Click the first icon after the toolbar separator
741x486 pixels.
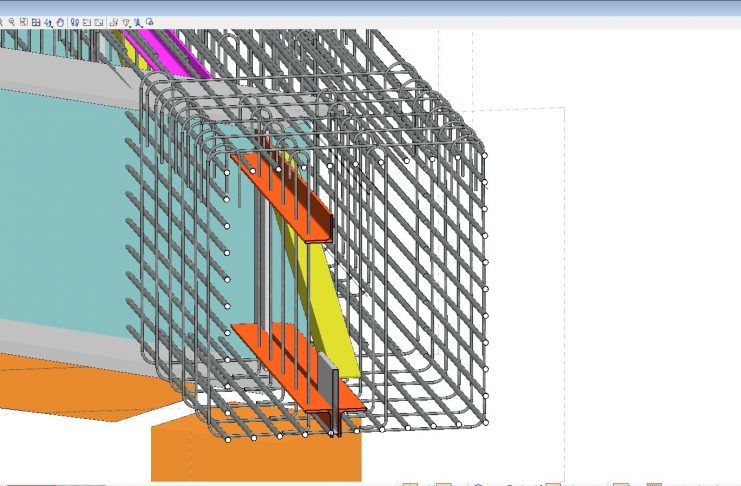[x=113, y=22]
